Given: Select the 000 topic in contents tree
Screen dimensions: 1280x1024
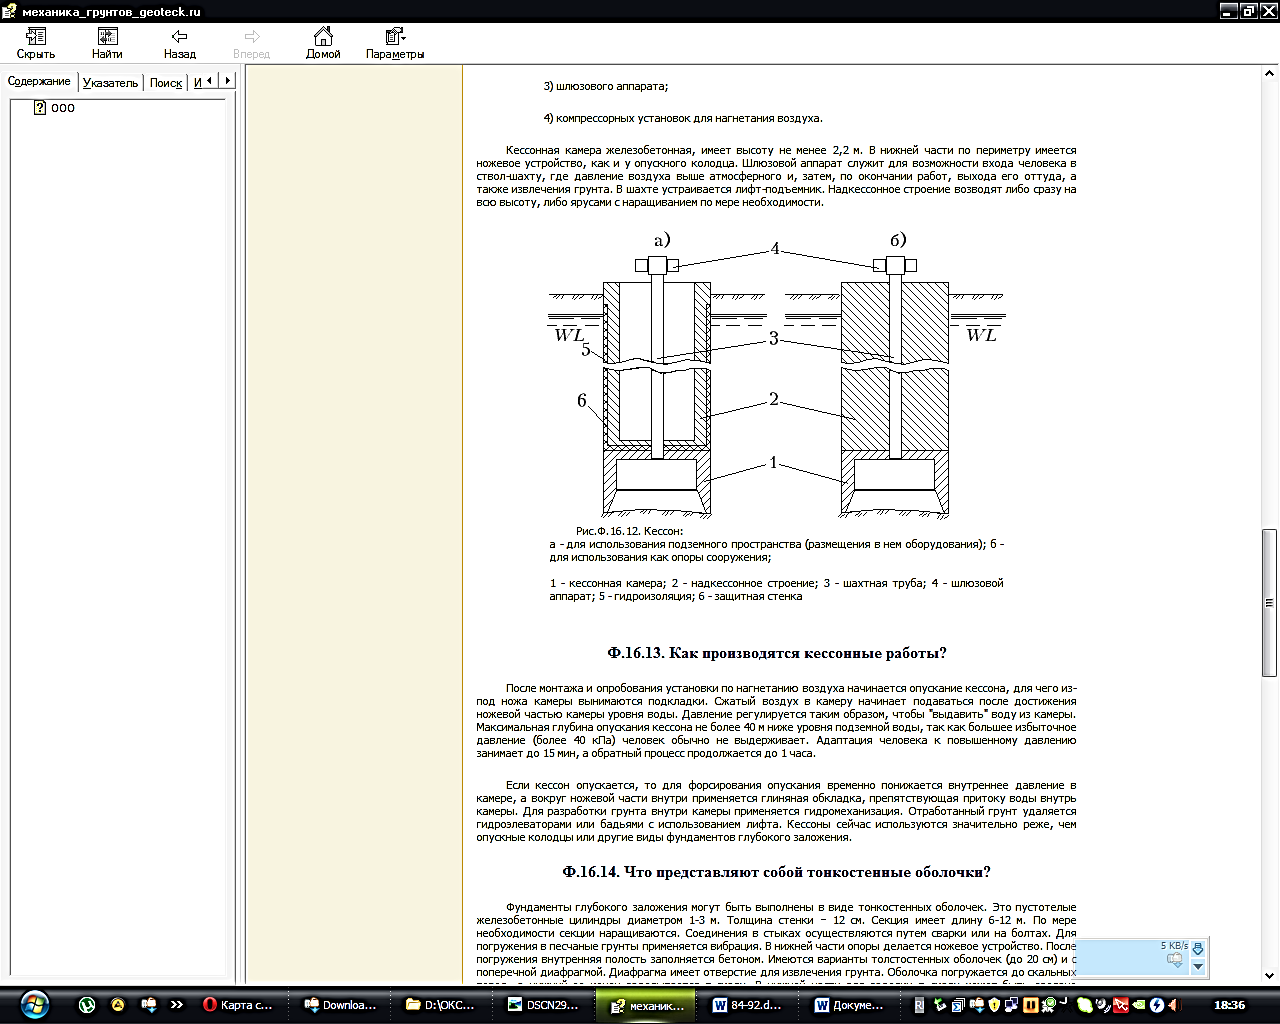Looking at the screenshot, I should [63, 108].
